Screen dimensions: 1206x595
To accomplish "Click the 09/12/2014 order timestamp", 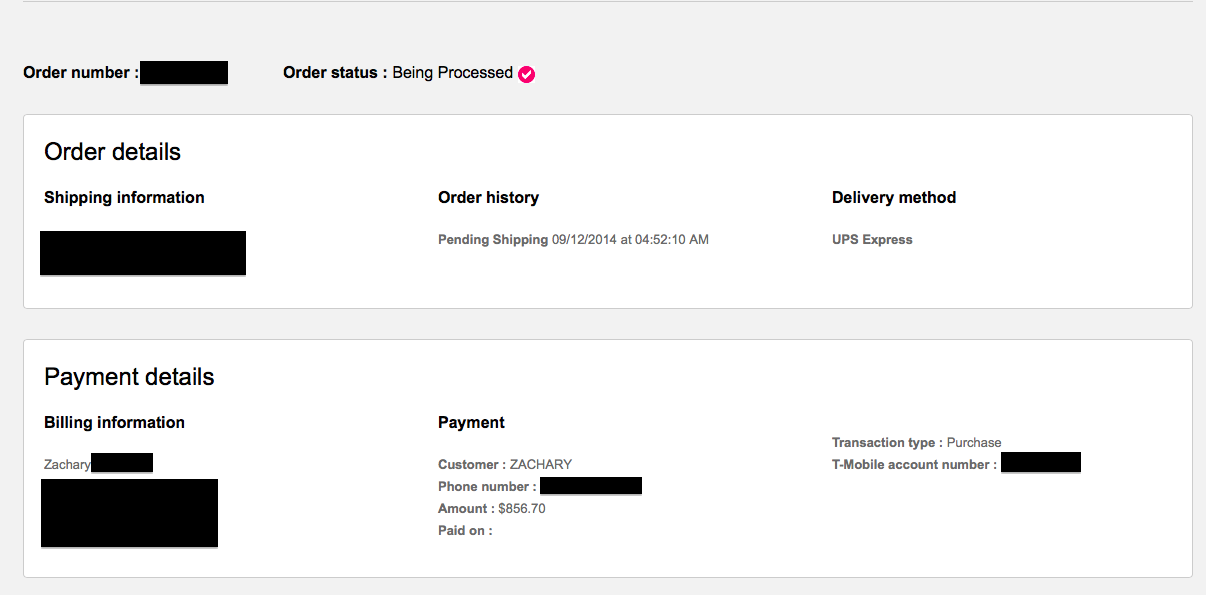I will (x=630, y=240).
